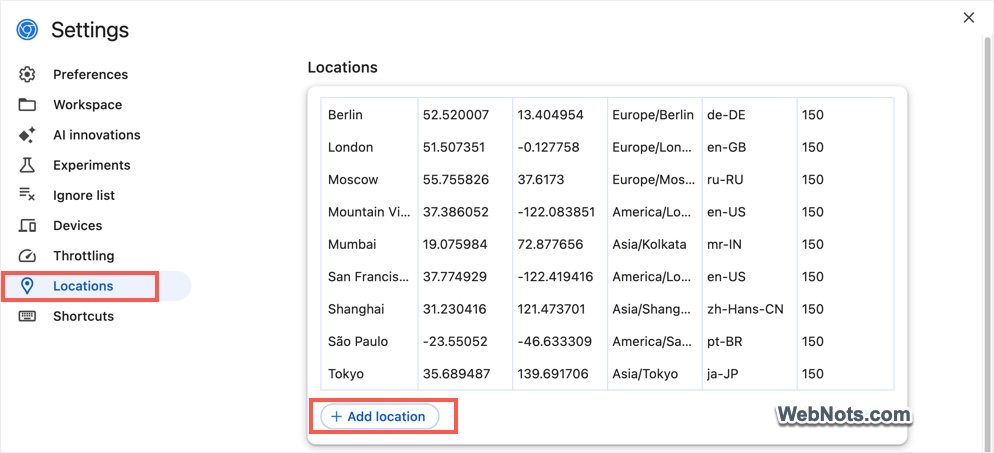Image resolution: width=994 pixels, height=453 pixels.
Task: Open the Preferences settings tab
Action: coord(90,74)
